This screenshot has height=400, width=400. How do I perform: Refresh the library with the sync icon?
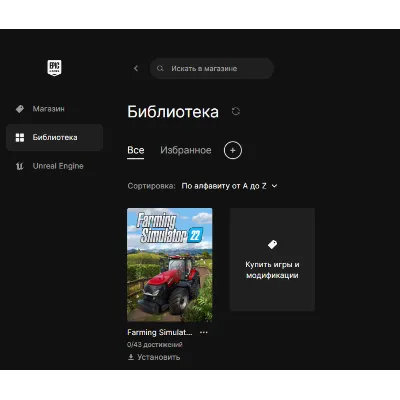[x=236, y=111]
